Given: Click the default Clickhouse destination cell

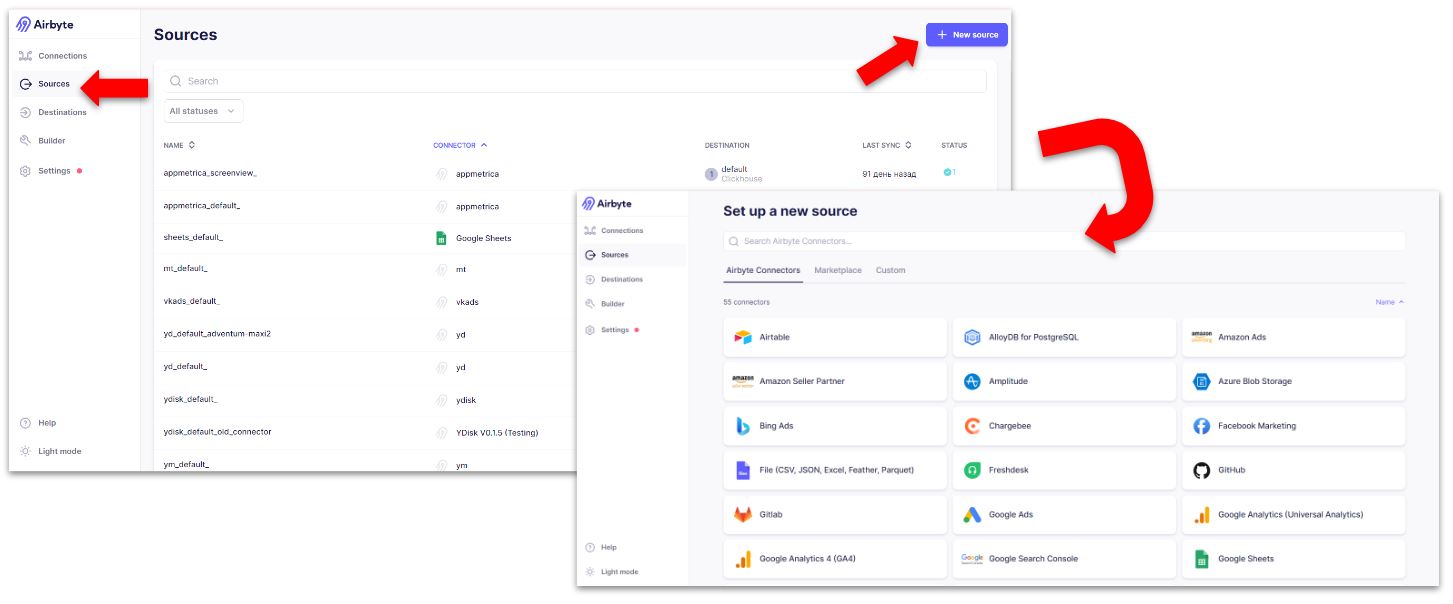Looking at the screenshot, I should [x=734, y=174].
